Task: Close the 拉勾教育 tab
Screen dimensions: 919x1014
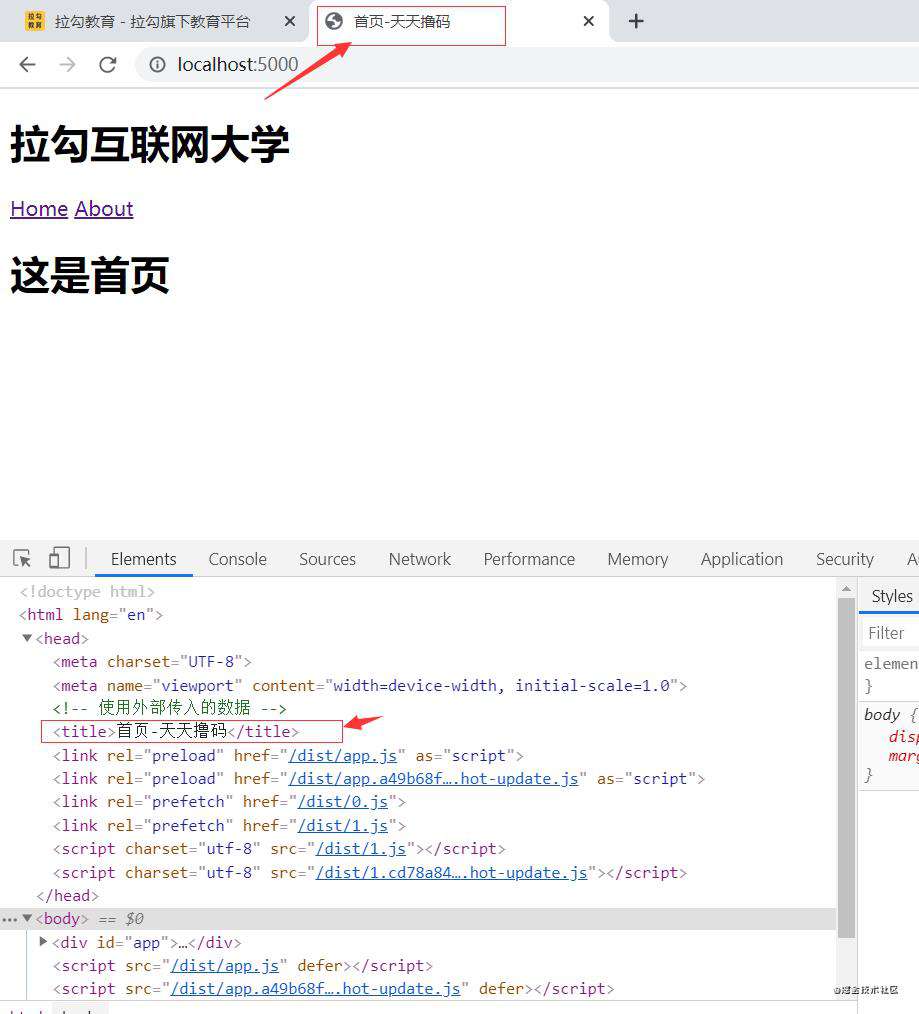Action: [x=290, y=21]
